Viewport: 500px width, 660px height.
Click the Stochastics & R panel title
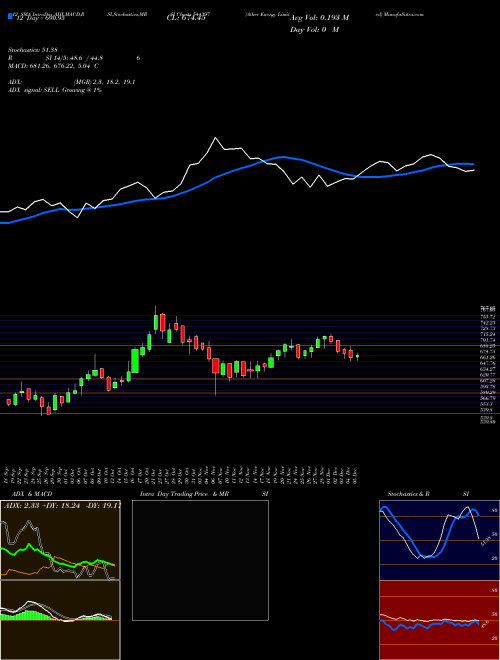[x=408, y=494]
